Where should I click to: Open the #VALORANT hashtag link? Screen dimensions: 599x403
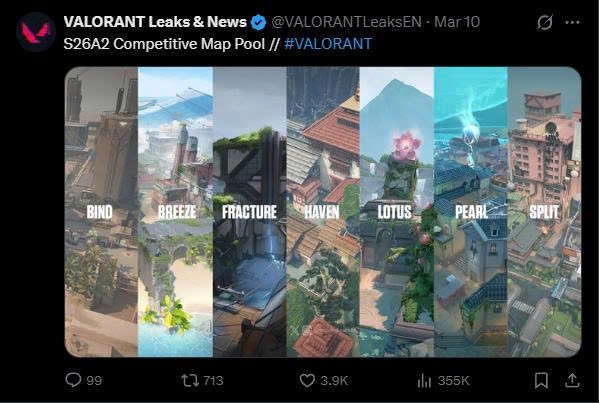tap(328, 44)
